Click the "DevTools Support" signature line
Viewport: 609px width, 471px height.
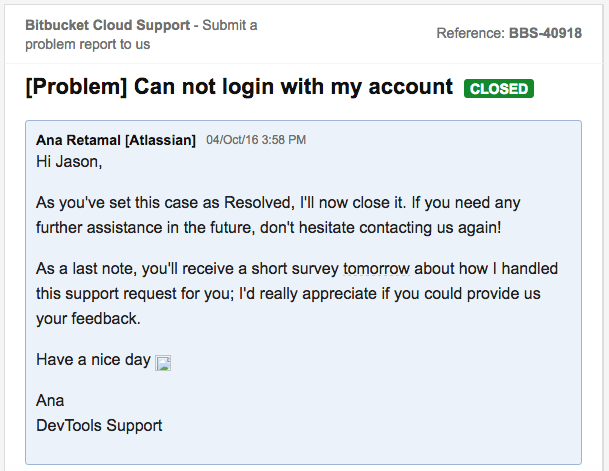[99, 425]
